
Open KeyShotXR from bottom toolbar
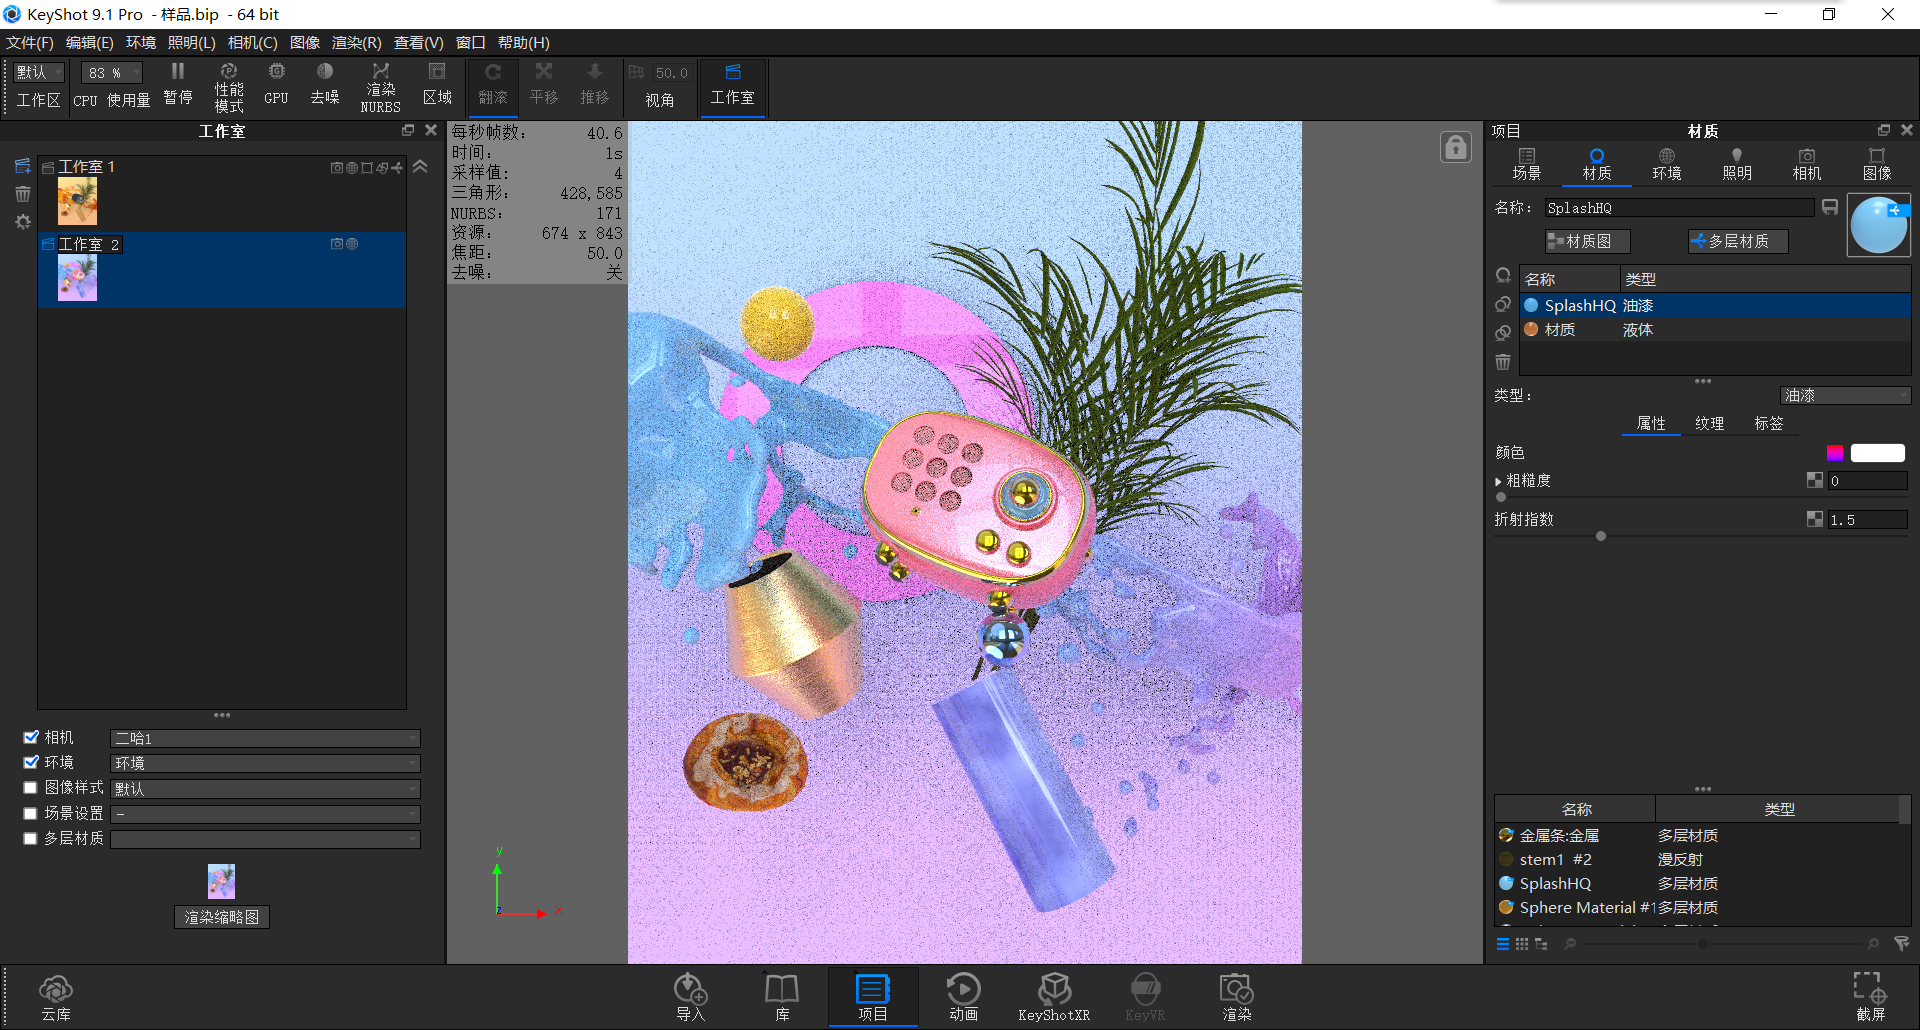click(1054, 997)
